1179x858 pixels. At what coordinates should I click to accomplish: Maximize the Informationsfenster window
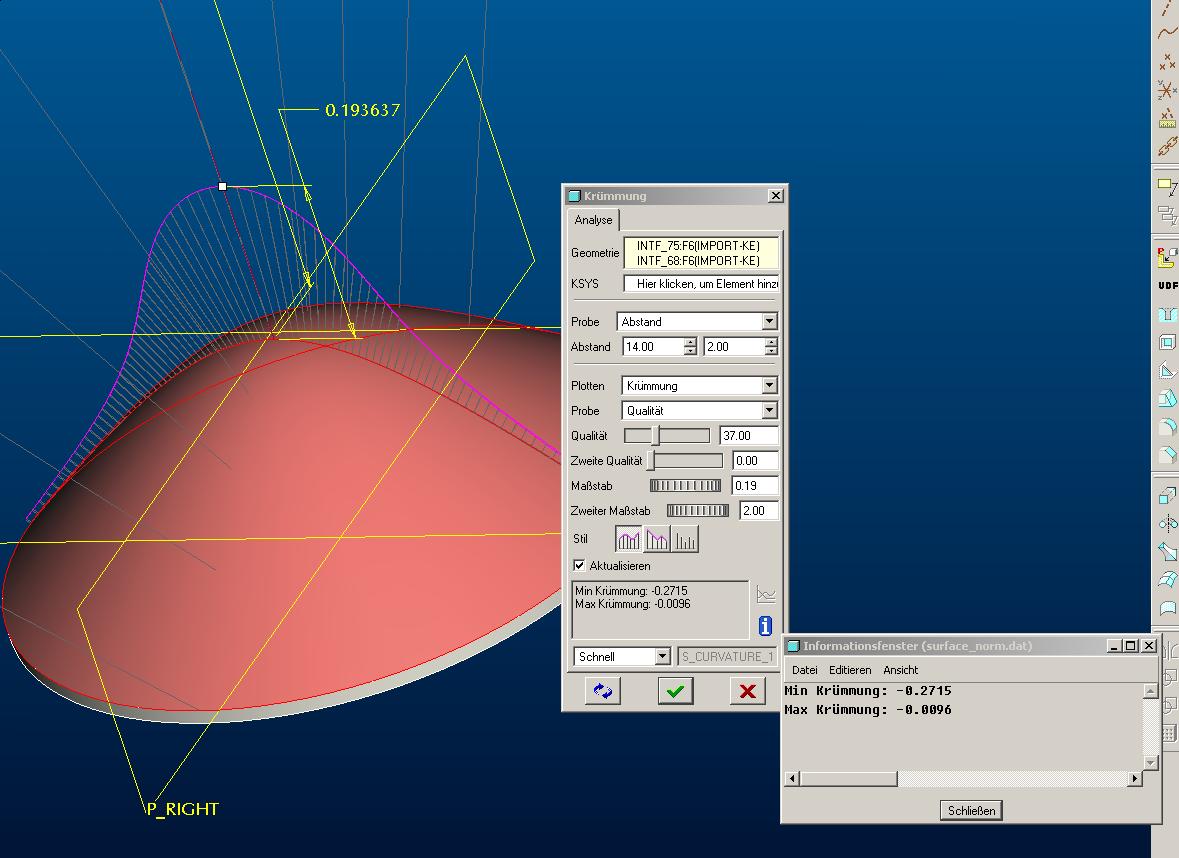click(1131, 645)
